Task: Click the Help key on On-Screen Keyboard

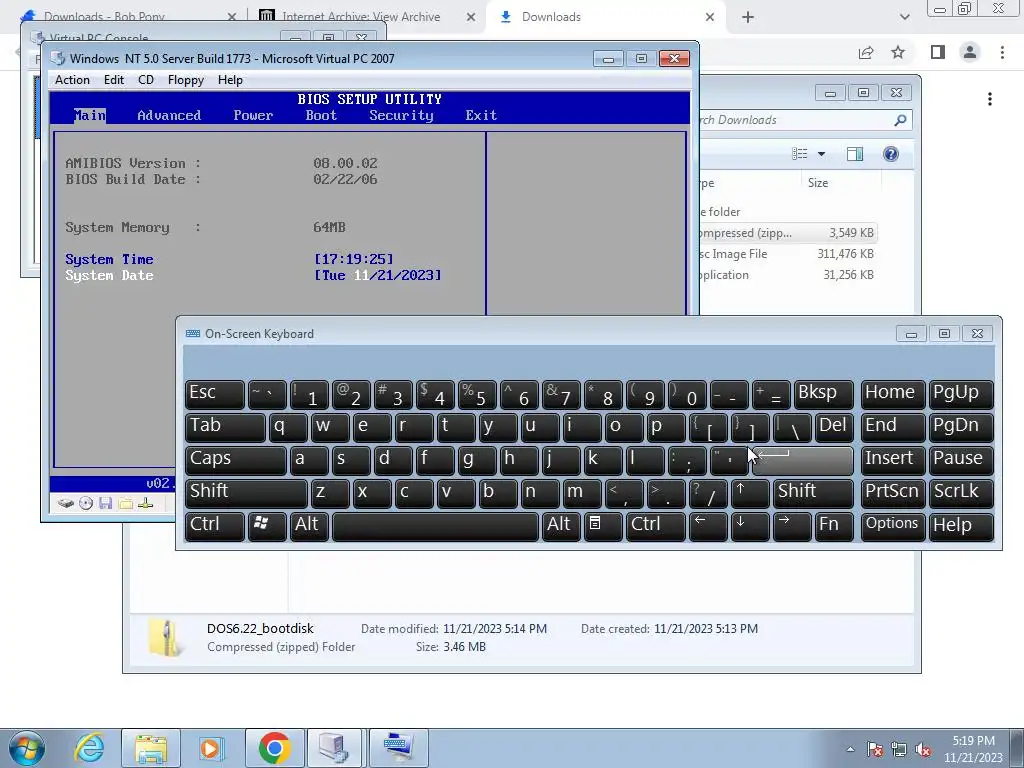Action: (961, 526)
